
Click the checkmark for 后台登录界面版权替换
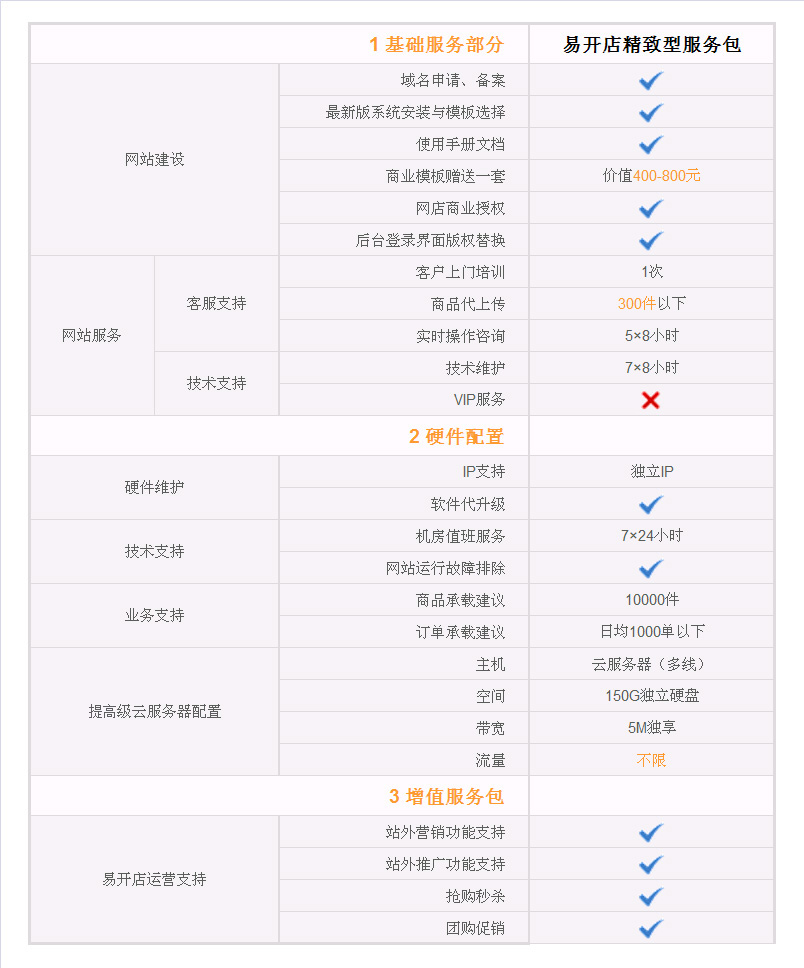651,241
